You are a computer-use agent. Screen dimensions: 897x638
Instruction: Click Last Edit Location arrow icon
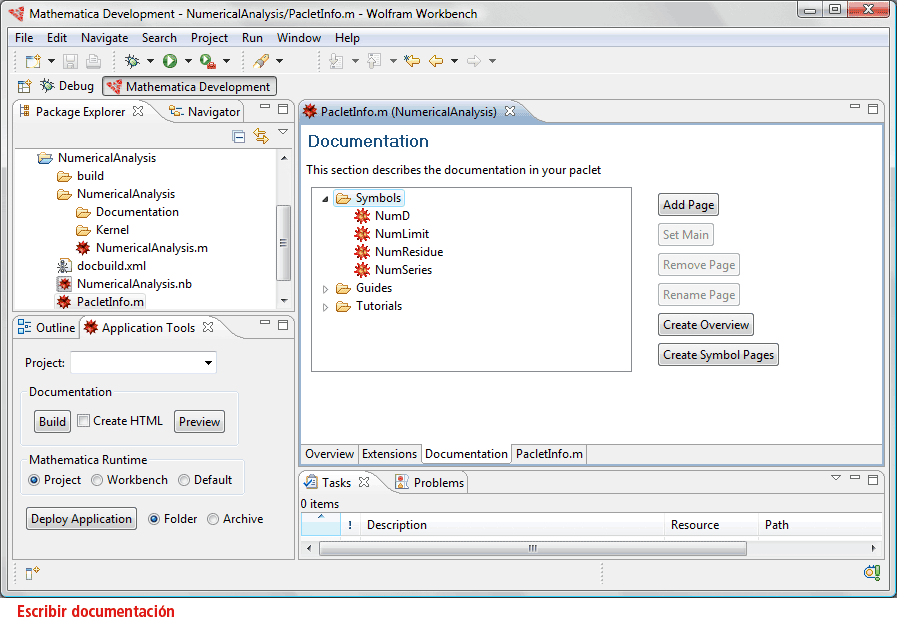tap(411, 61)
